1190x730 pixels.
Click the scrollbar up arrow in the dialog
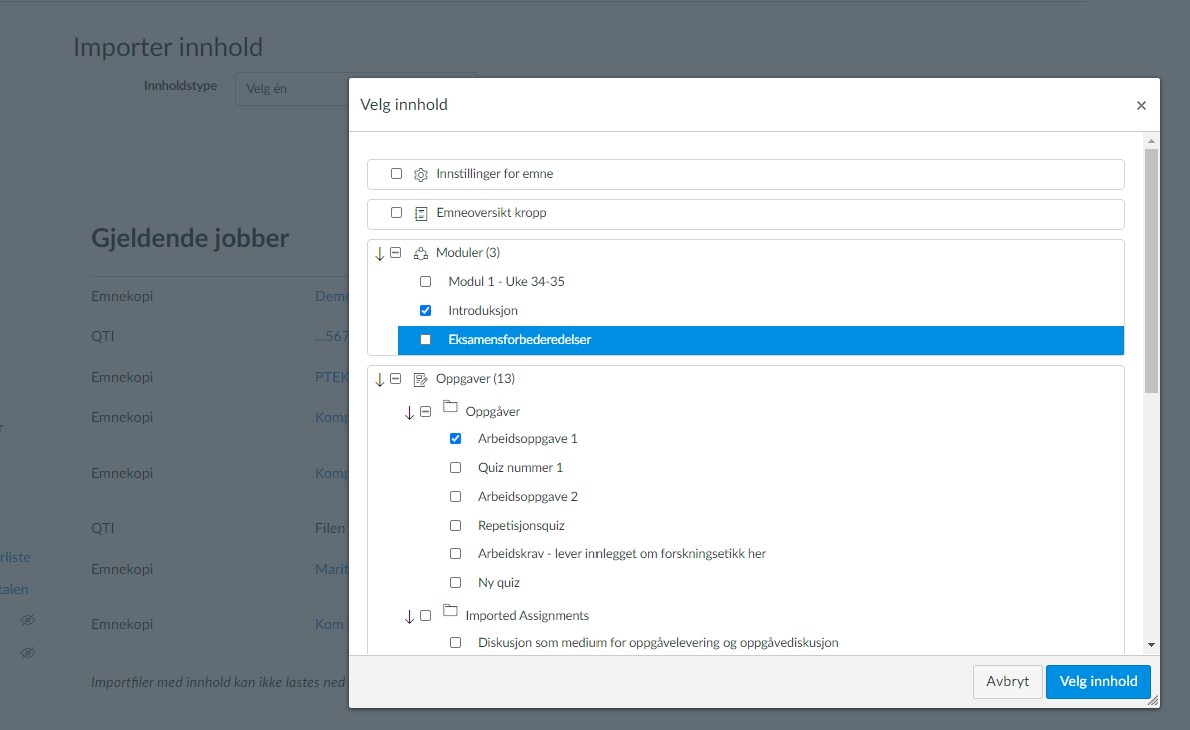click(x=1151, y=141)
